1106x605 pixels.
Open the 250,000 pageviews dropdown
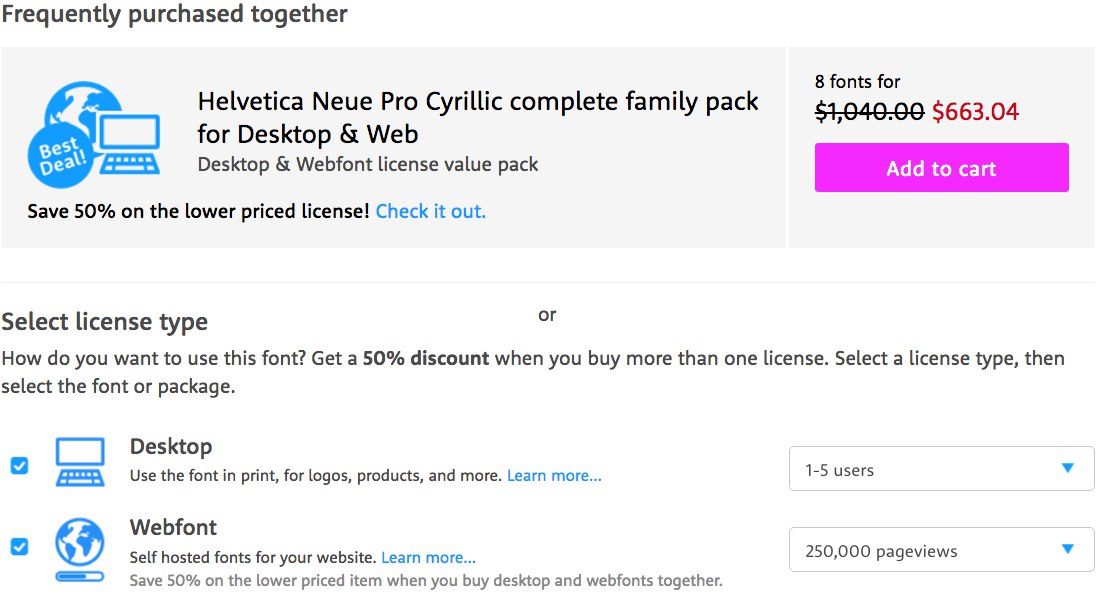(941, 549)
